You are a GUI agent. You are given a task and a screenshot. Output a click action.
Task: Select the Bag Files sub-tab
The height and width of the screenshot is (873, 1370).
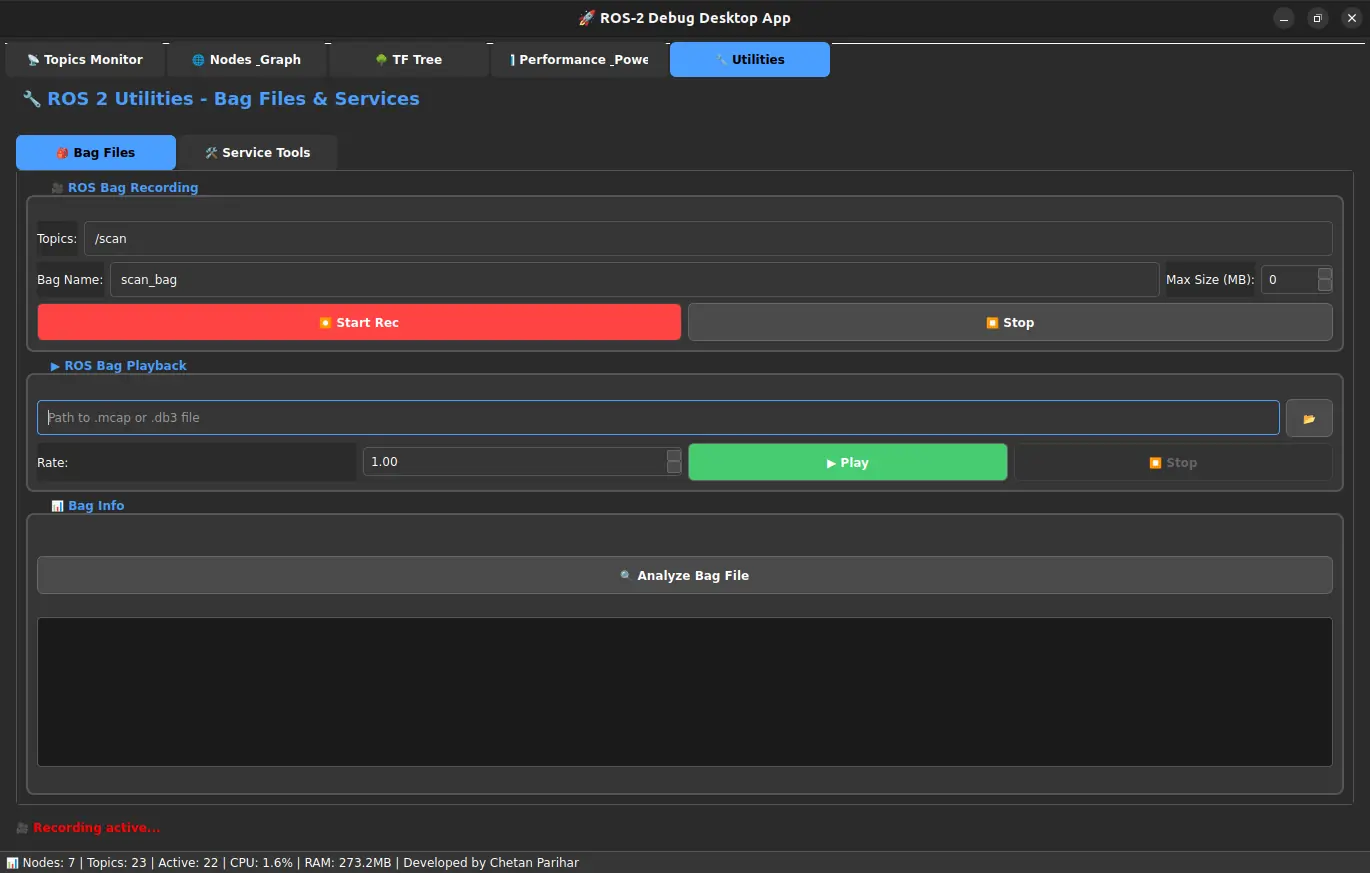[x=96, y=153]
